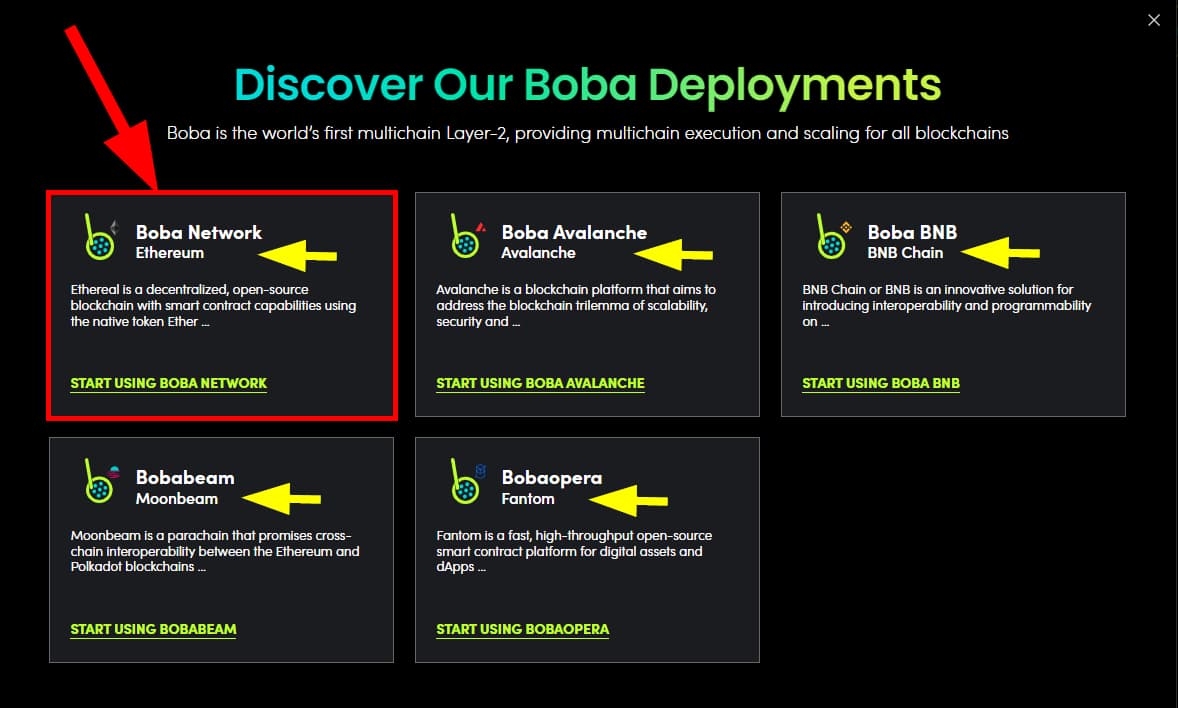This screenshot has height=708, width=1178.
Task: Click the Bobabeam cup icon
Action: click(98, 490)
